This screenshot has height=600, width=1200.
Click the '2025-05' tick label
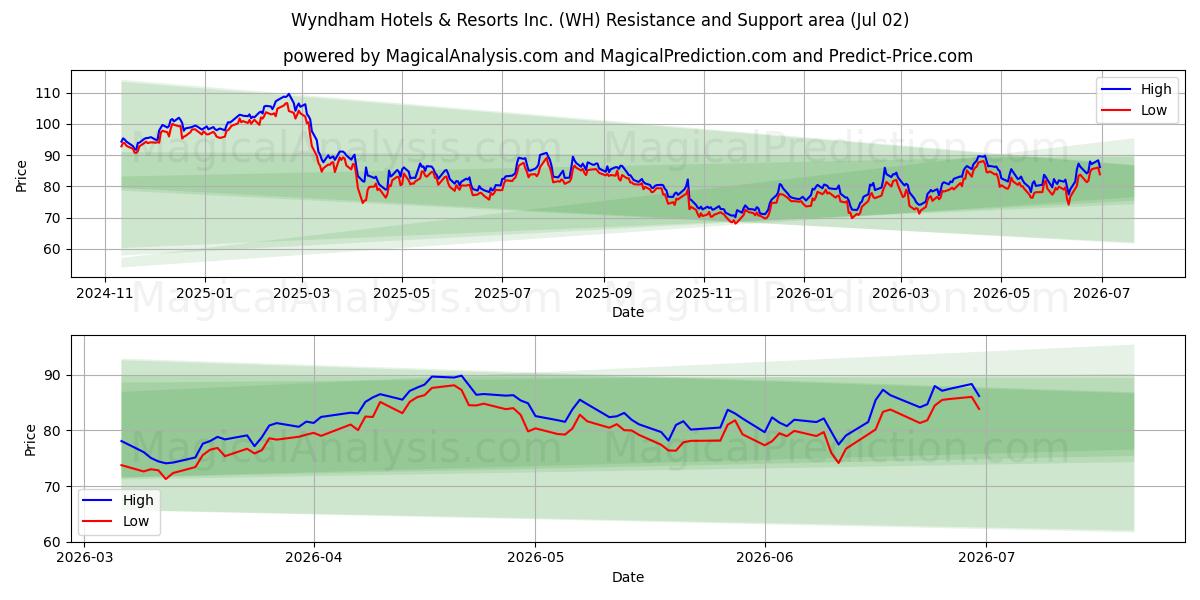(x=402, y=294)
